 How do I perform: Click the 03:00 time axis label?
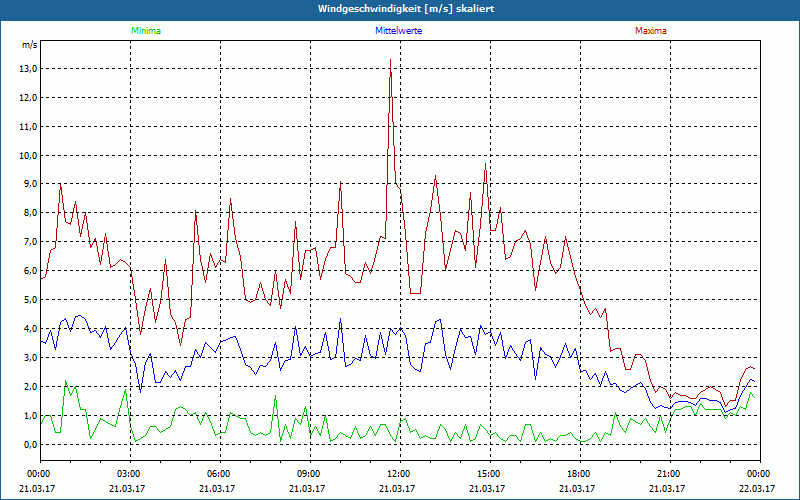[x=130, y=473]
